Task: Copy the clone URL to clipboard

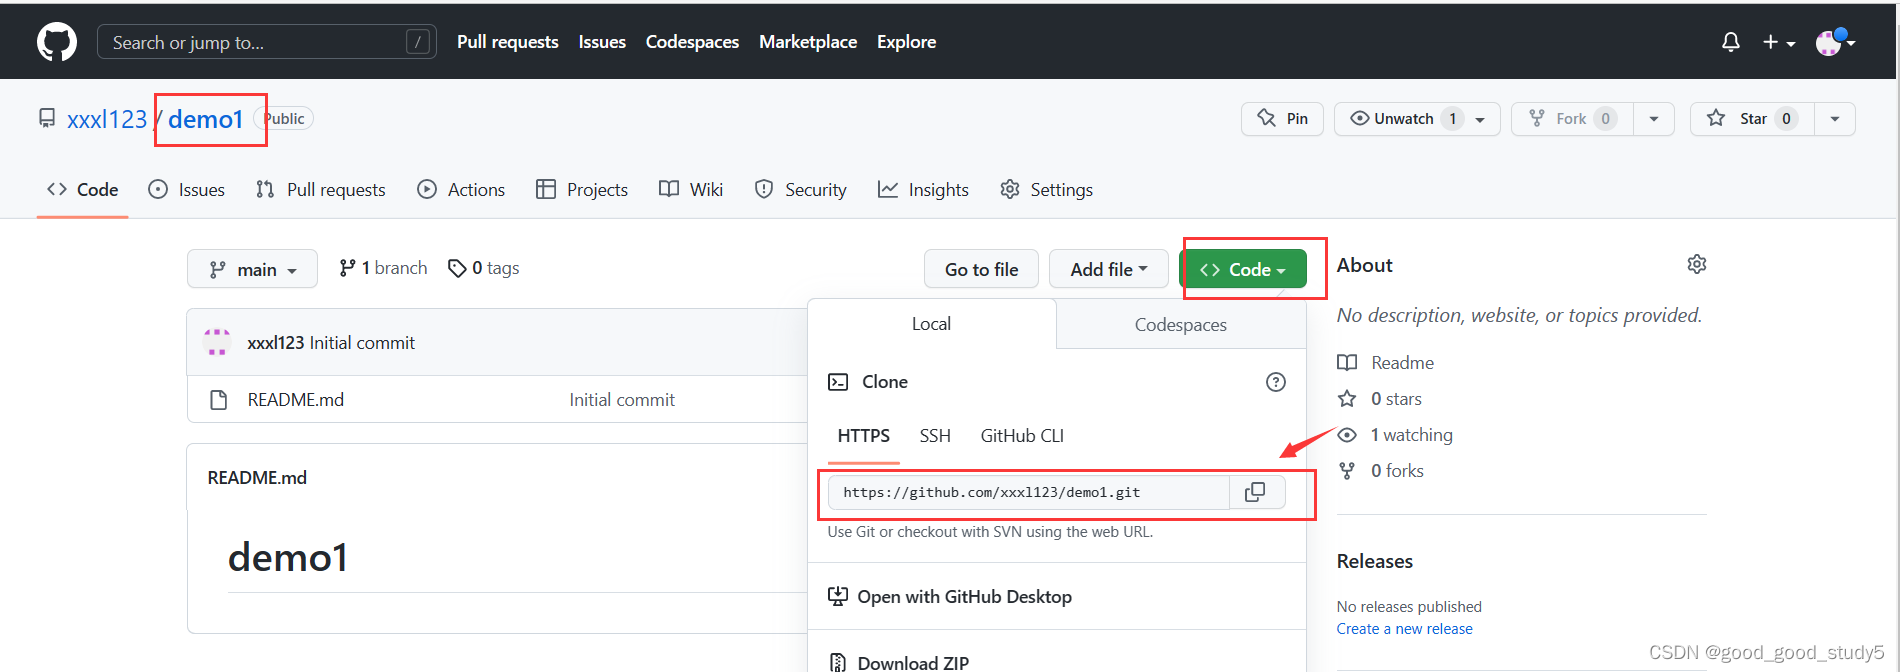Action: 1256,492
